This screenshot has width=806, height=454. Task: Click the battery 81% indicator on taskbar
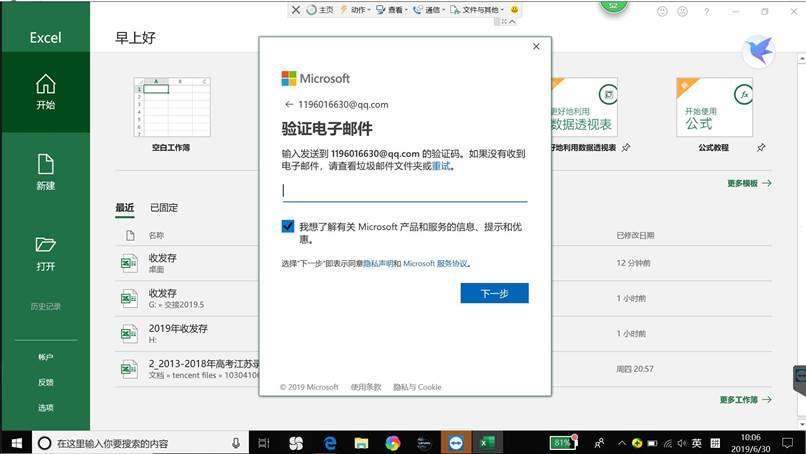(x=563, y=442)
